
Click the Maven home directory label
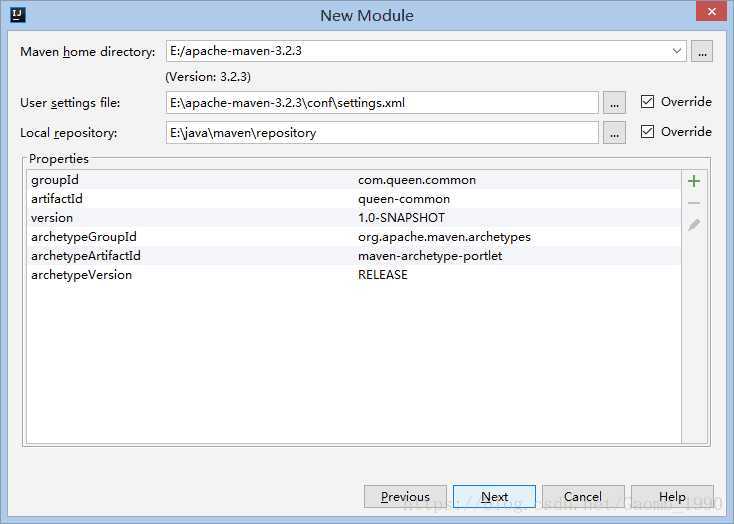[x=88, y=52]
